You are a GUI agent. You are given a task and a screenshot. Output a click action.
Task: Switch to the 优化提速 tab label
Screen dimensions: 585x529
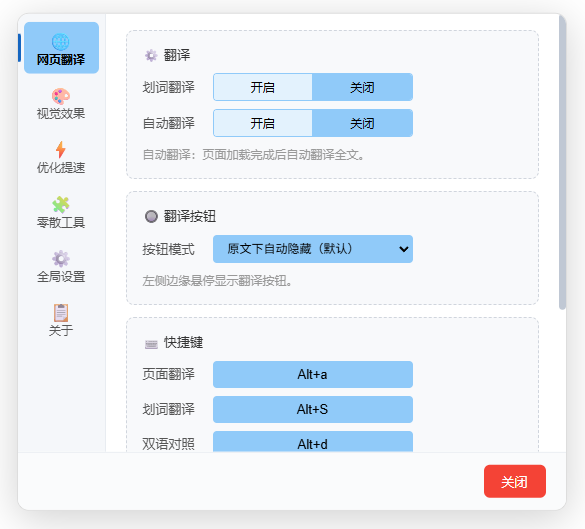click(x=61, y=168)
